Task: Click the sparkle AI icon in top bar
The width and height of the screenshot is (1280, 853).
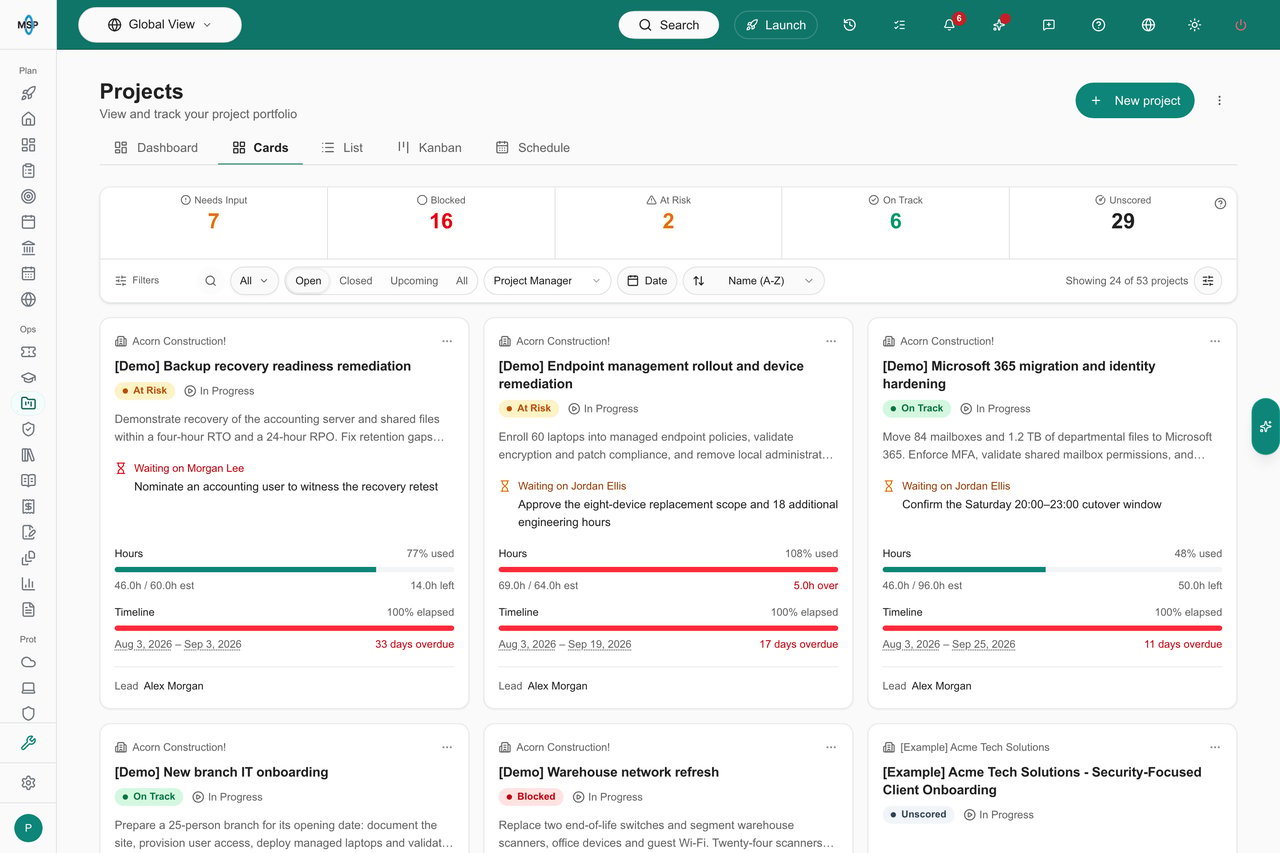Action: [x=999, y=25]
